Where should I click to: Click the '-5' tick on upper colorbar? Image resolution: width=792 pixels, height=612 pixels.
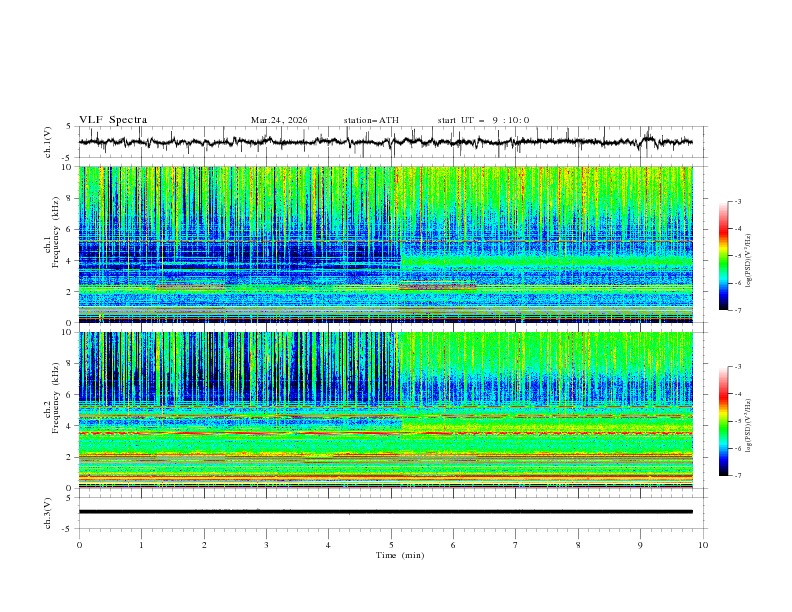tap(738, 256)
